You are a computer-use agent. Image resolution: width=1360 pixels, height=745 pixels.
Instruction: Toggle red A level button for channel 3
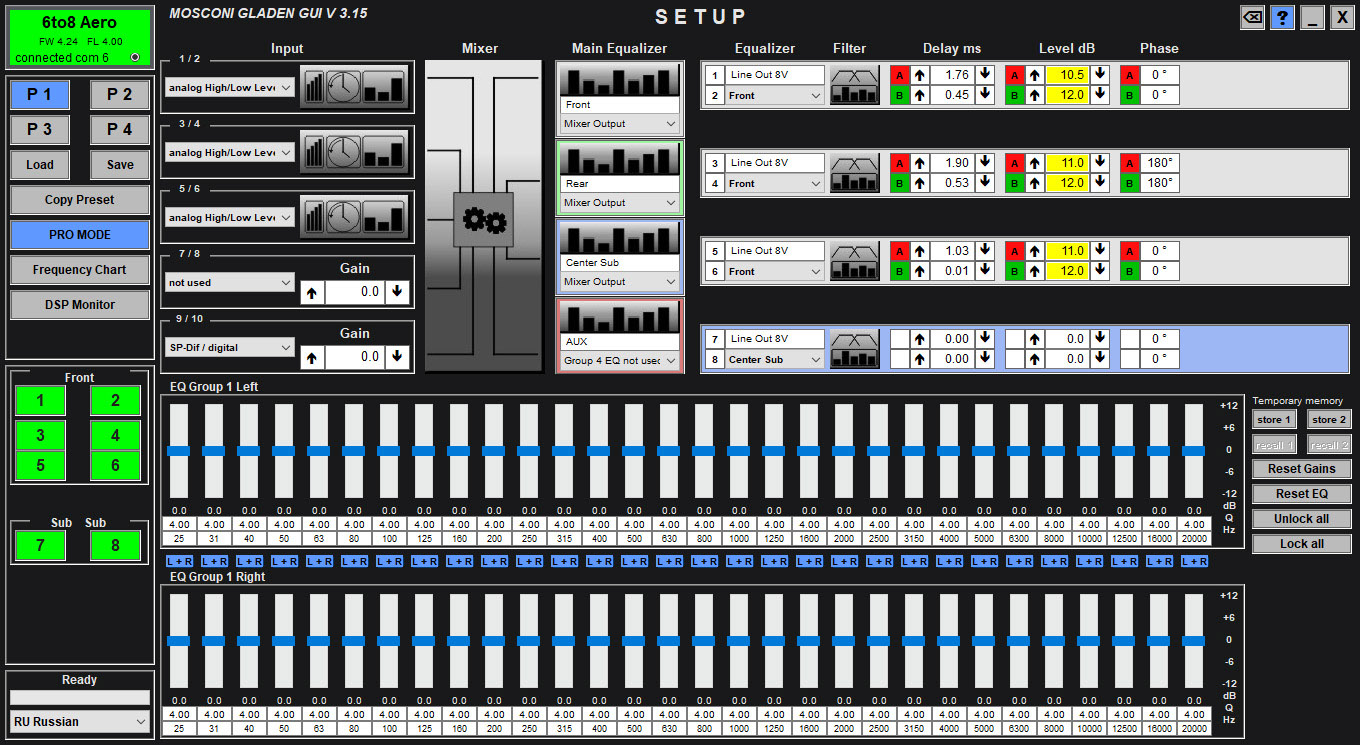1014,163
